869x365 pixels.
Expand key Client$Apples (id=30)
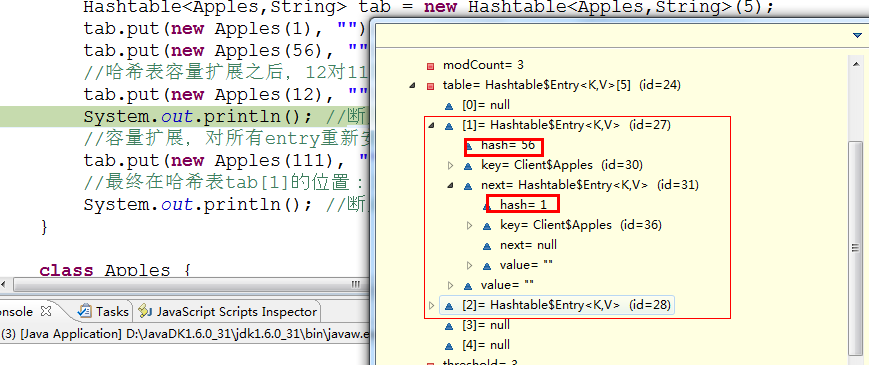(x=450, y=165)
